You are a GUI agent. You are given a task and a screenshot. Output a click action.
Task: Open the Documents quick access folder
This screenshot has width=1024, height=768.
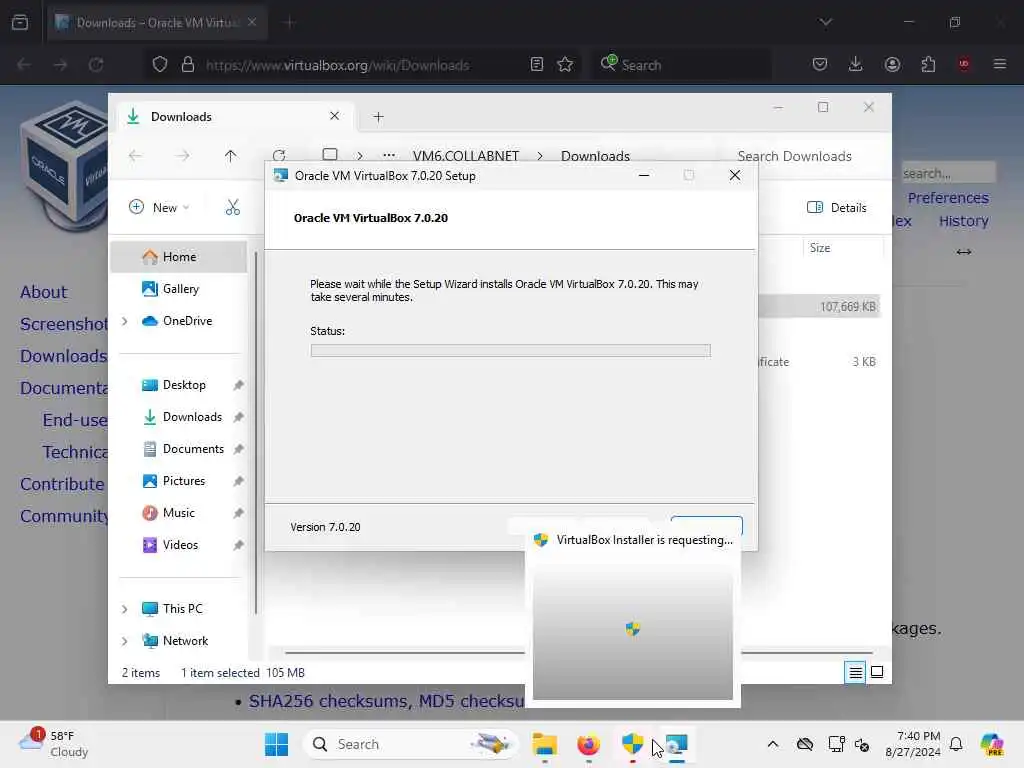tap(193, 449)
